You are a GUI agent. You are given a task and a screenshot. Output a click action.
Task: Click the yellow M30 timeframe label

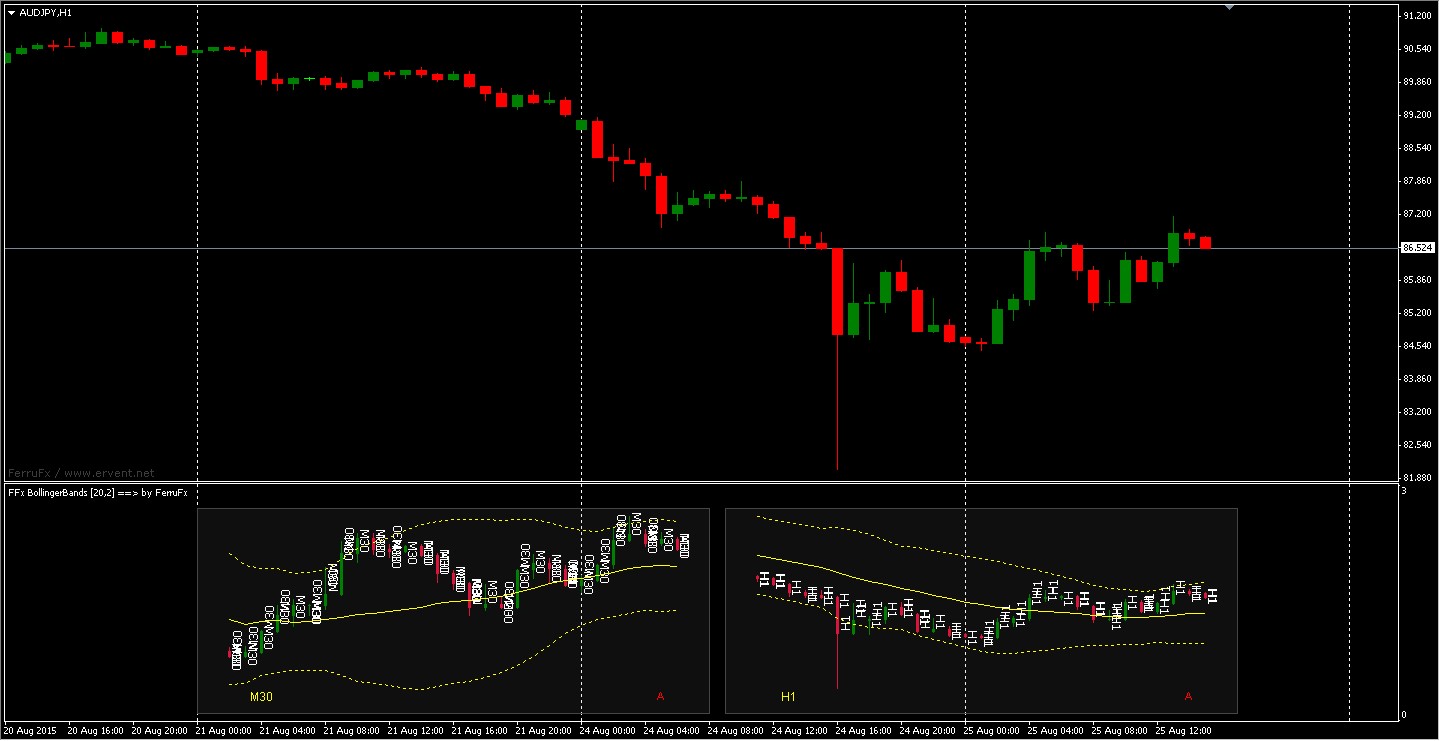click(x=261, y=695)
